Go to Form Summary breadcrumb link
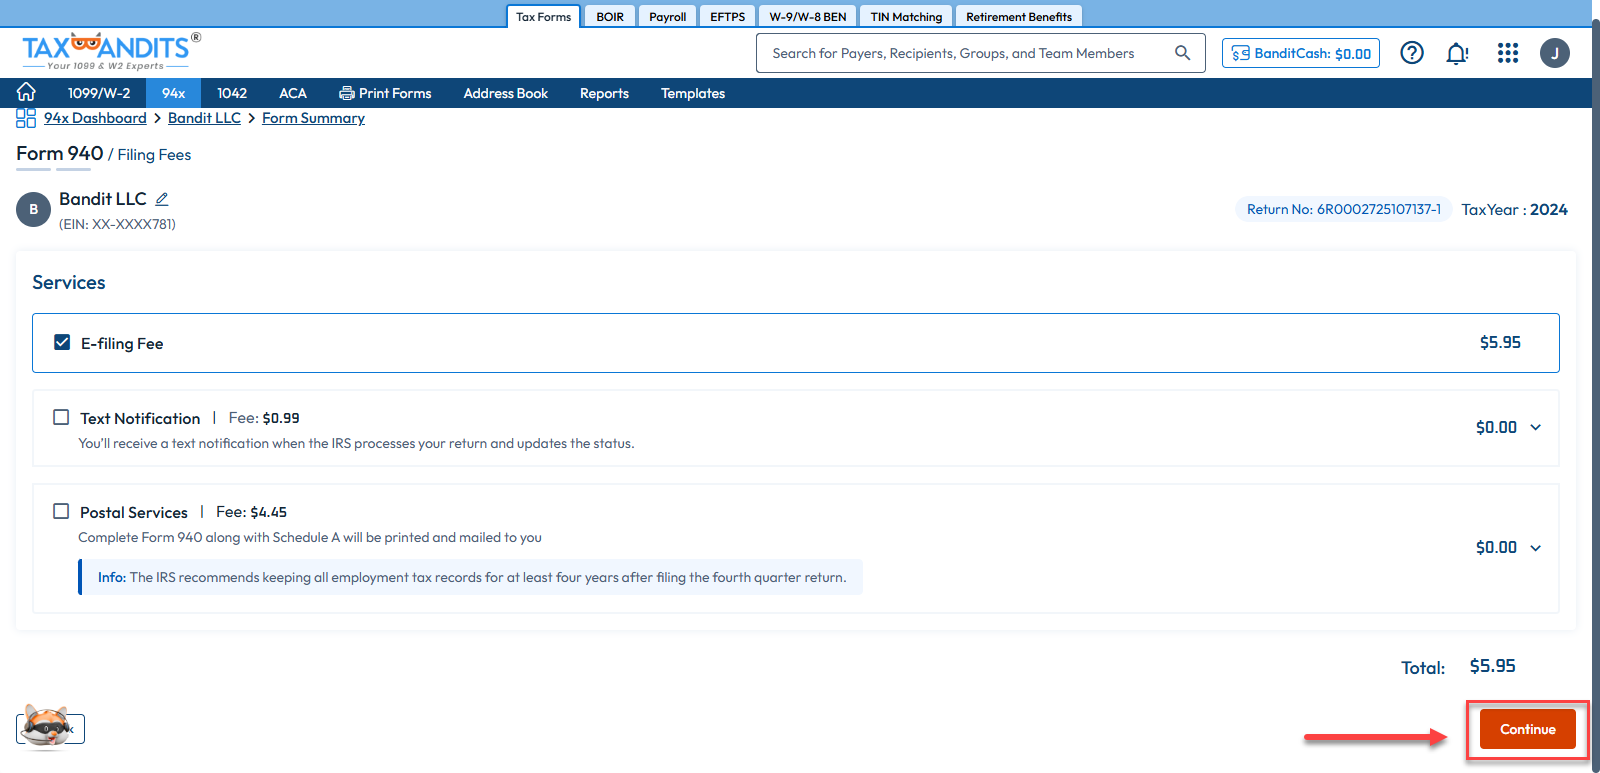Image resolution: width=1600 pixels, height=773 pixels. 313,118
